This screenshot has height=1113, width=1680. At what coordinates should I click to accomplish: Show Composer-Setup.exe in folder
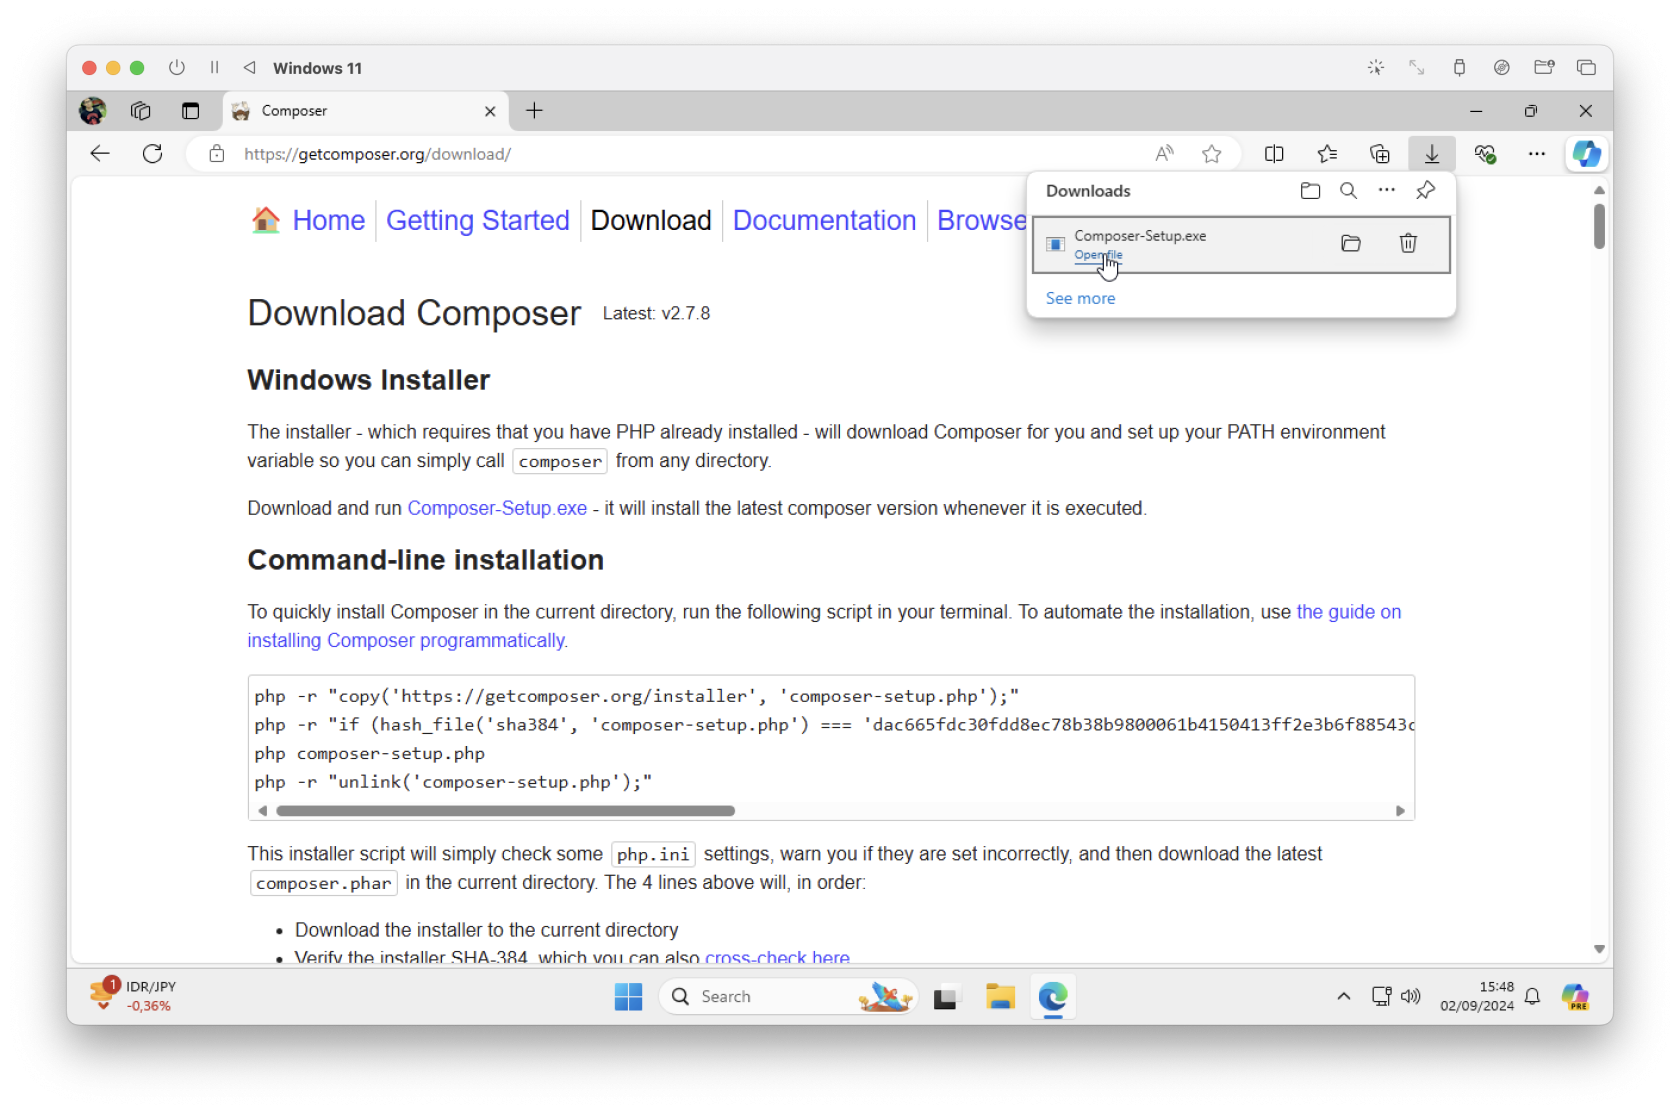(x=1351, y=243)
